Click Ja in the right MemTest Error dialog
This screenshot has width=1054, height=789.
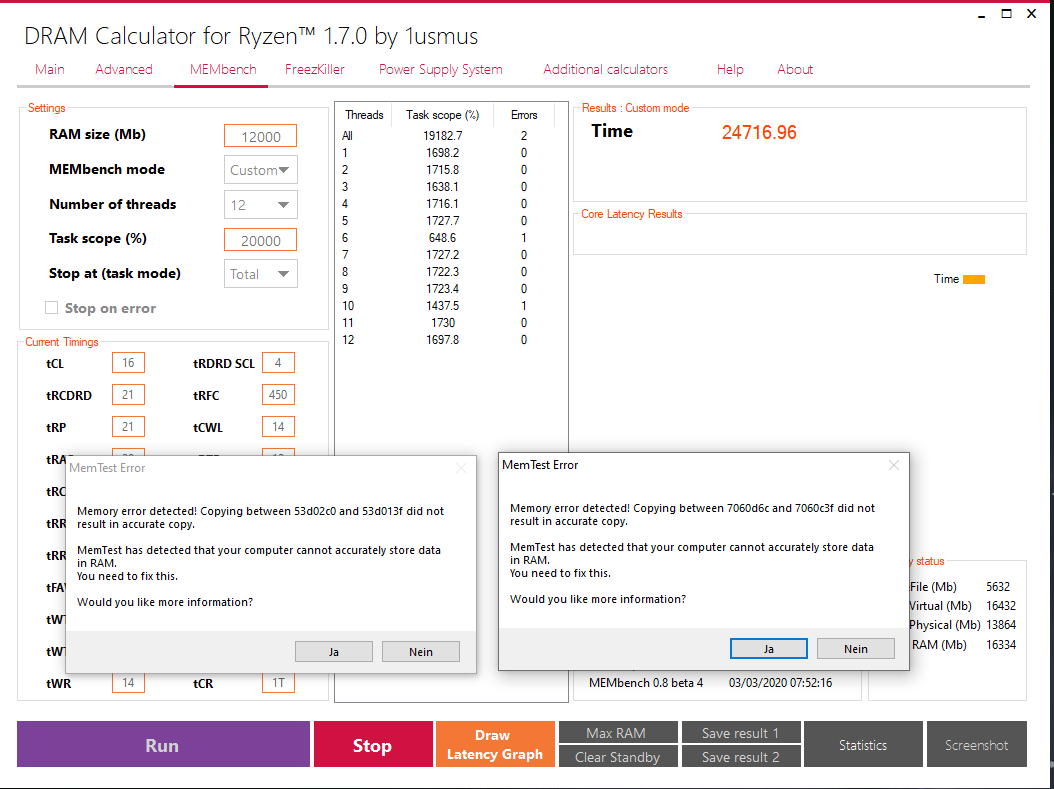pos(768,649)
